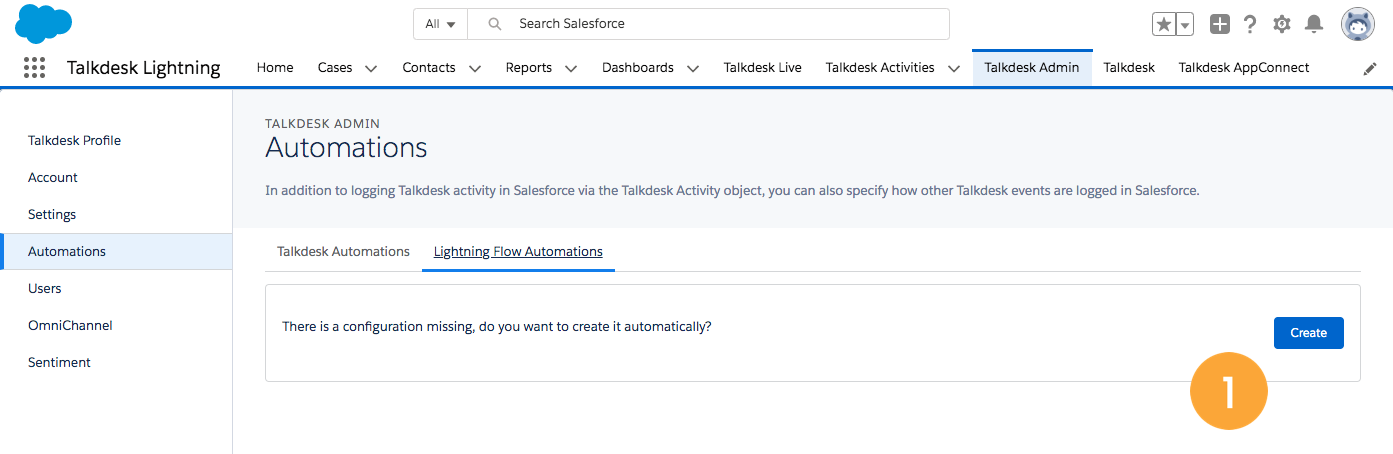Click the search magnifier icon
Viewport: 1393px width, 454px height.
coord(494,24)
